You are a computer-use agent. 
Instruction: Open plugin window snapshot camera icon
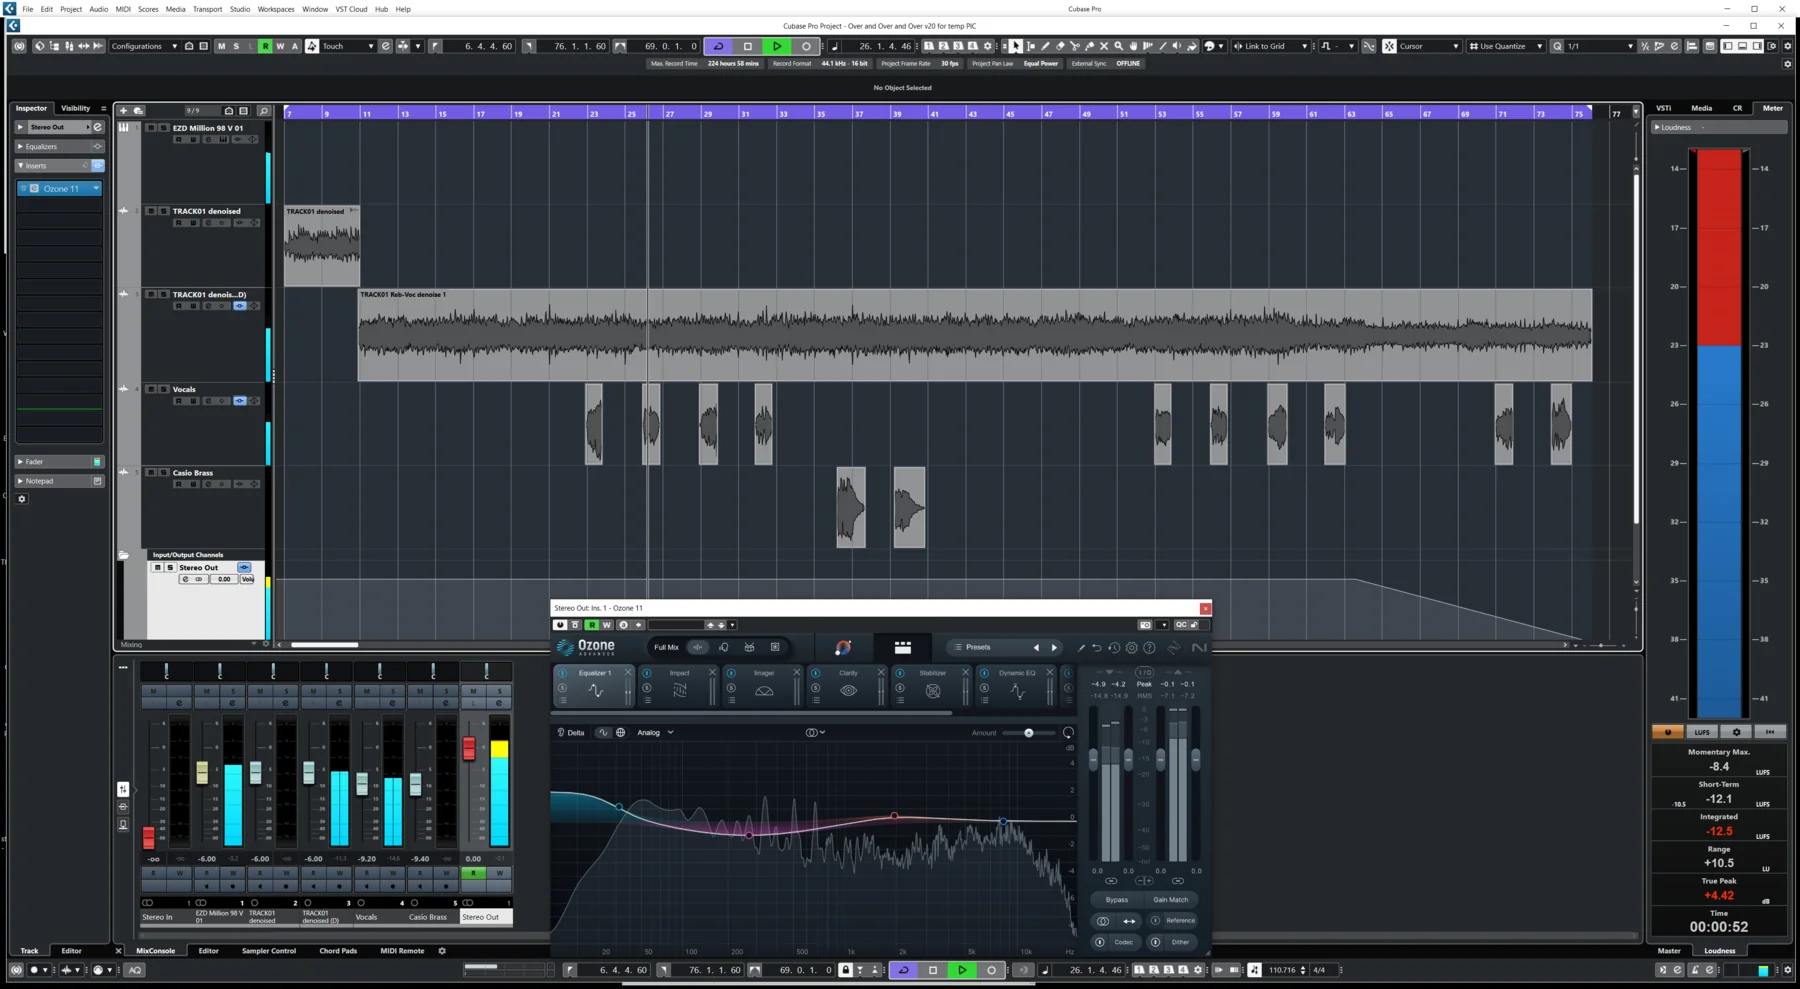tap(1145, 625)
